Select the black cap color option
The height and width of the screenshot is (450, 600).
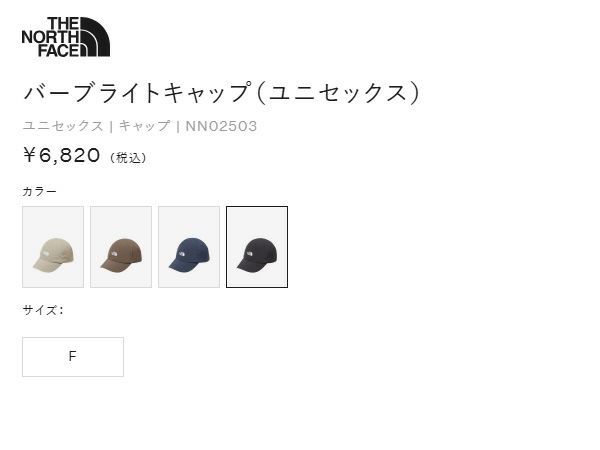(257, 247)
